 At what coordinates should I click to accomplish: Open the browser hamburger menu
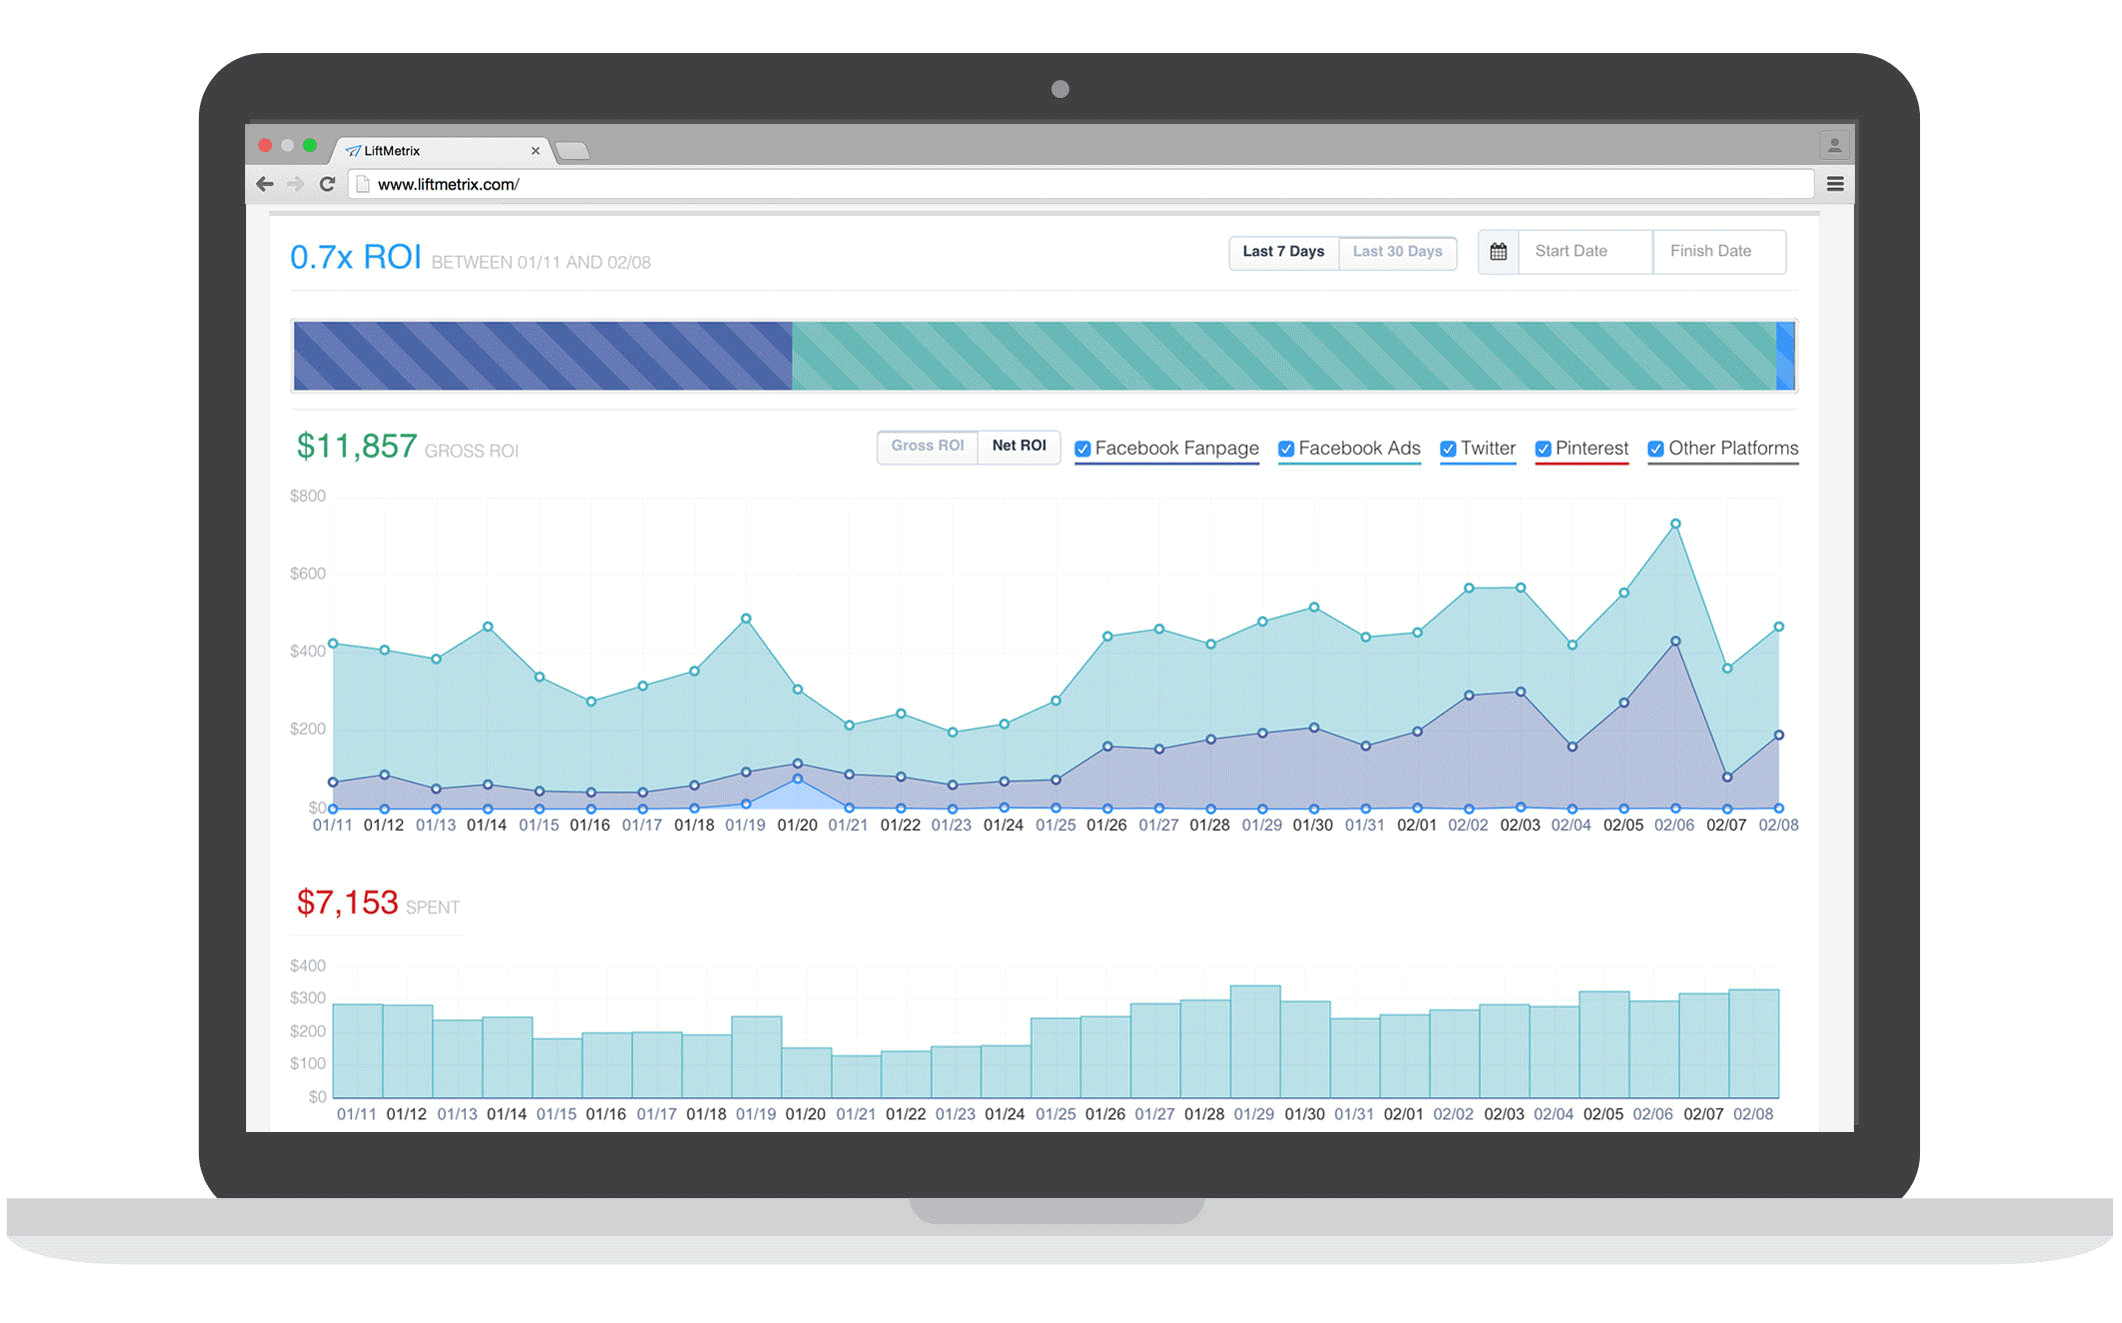(1834, 184)
